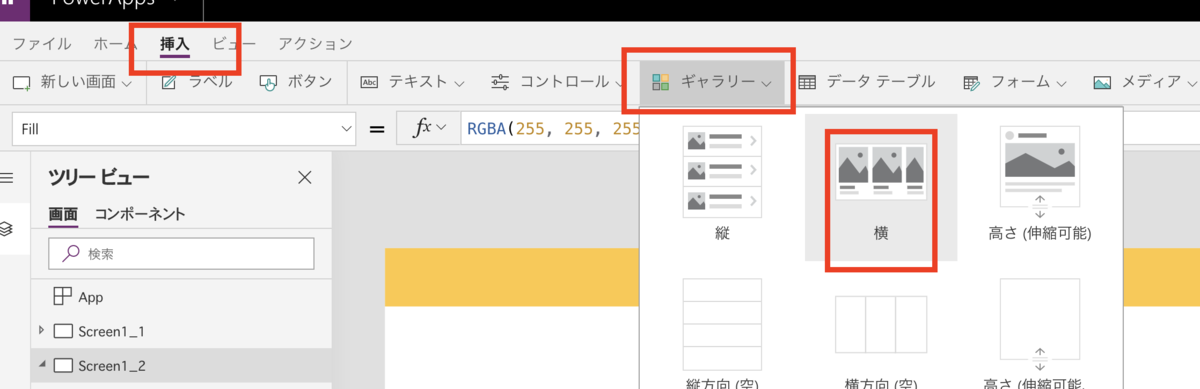The height and width of the screenshot is (389, 1200).
Task: Collapse the Screen1_2 tree node
Action: [41, 364]
